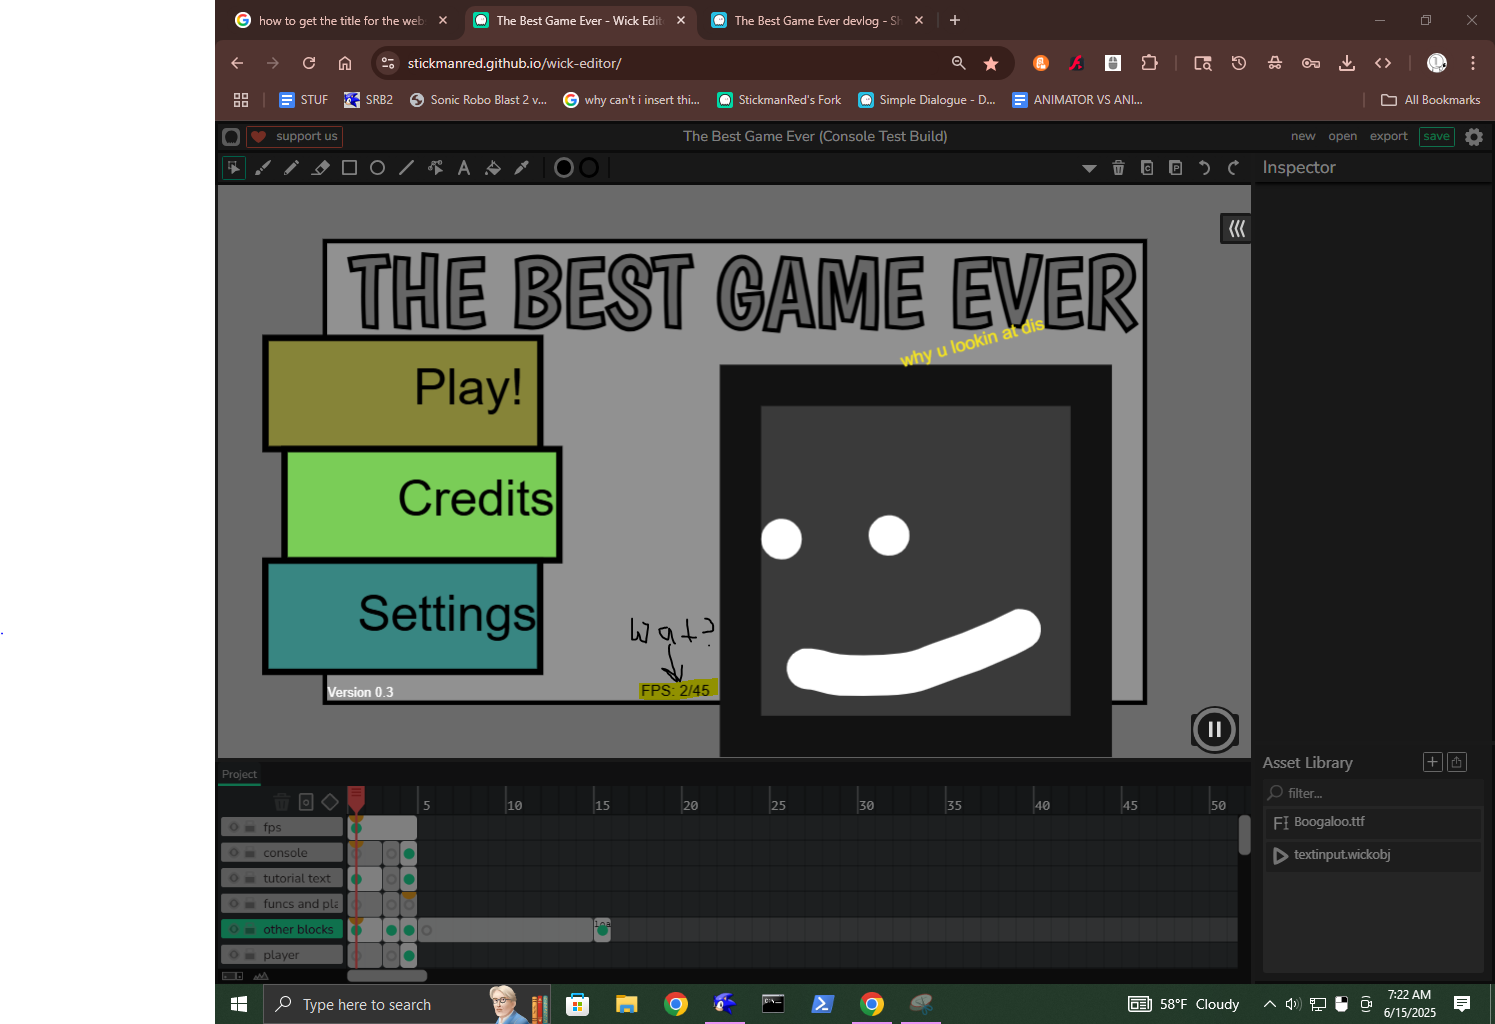Click the Paste icon in toolbar
Image resolution: width=1495 pixels, height=1024 pixels.
[x=1176, y=168]
